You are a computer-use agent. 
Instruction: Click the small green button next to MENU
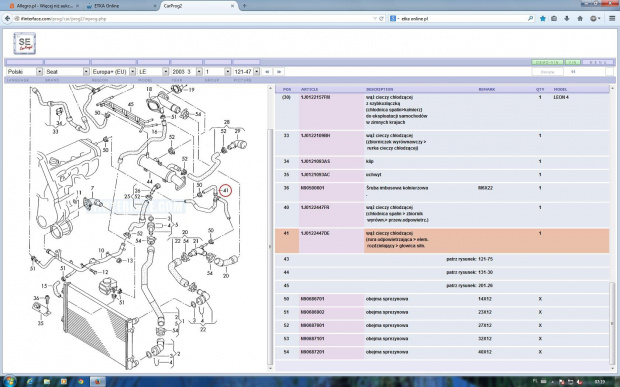[573, 62]
